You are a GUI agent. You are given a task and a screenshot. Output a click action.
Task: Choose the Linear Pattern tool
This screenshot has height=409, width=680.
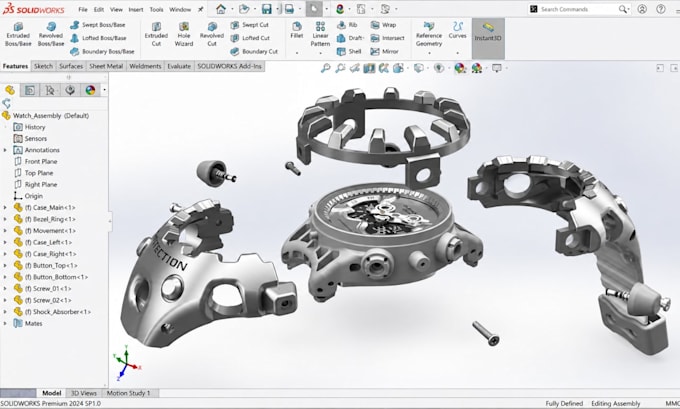320,34
